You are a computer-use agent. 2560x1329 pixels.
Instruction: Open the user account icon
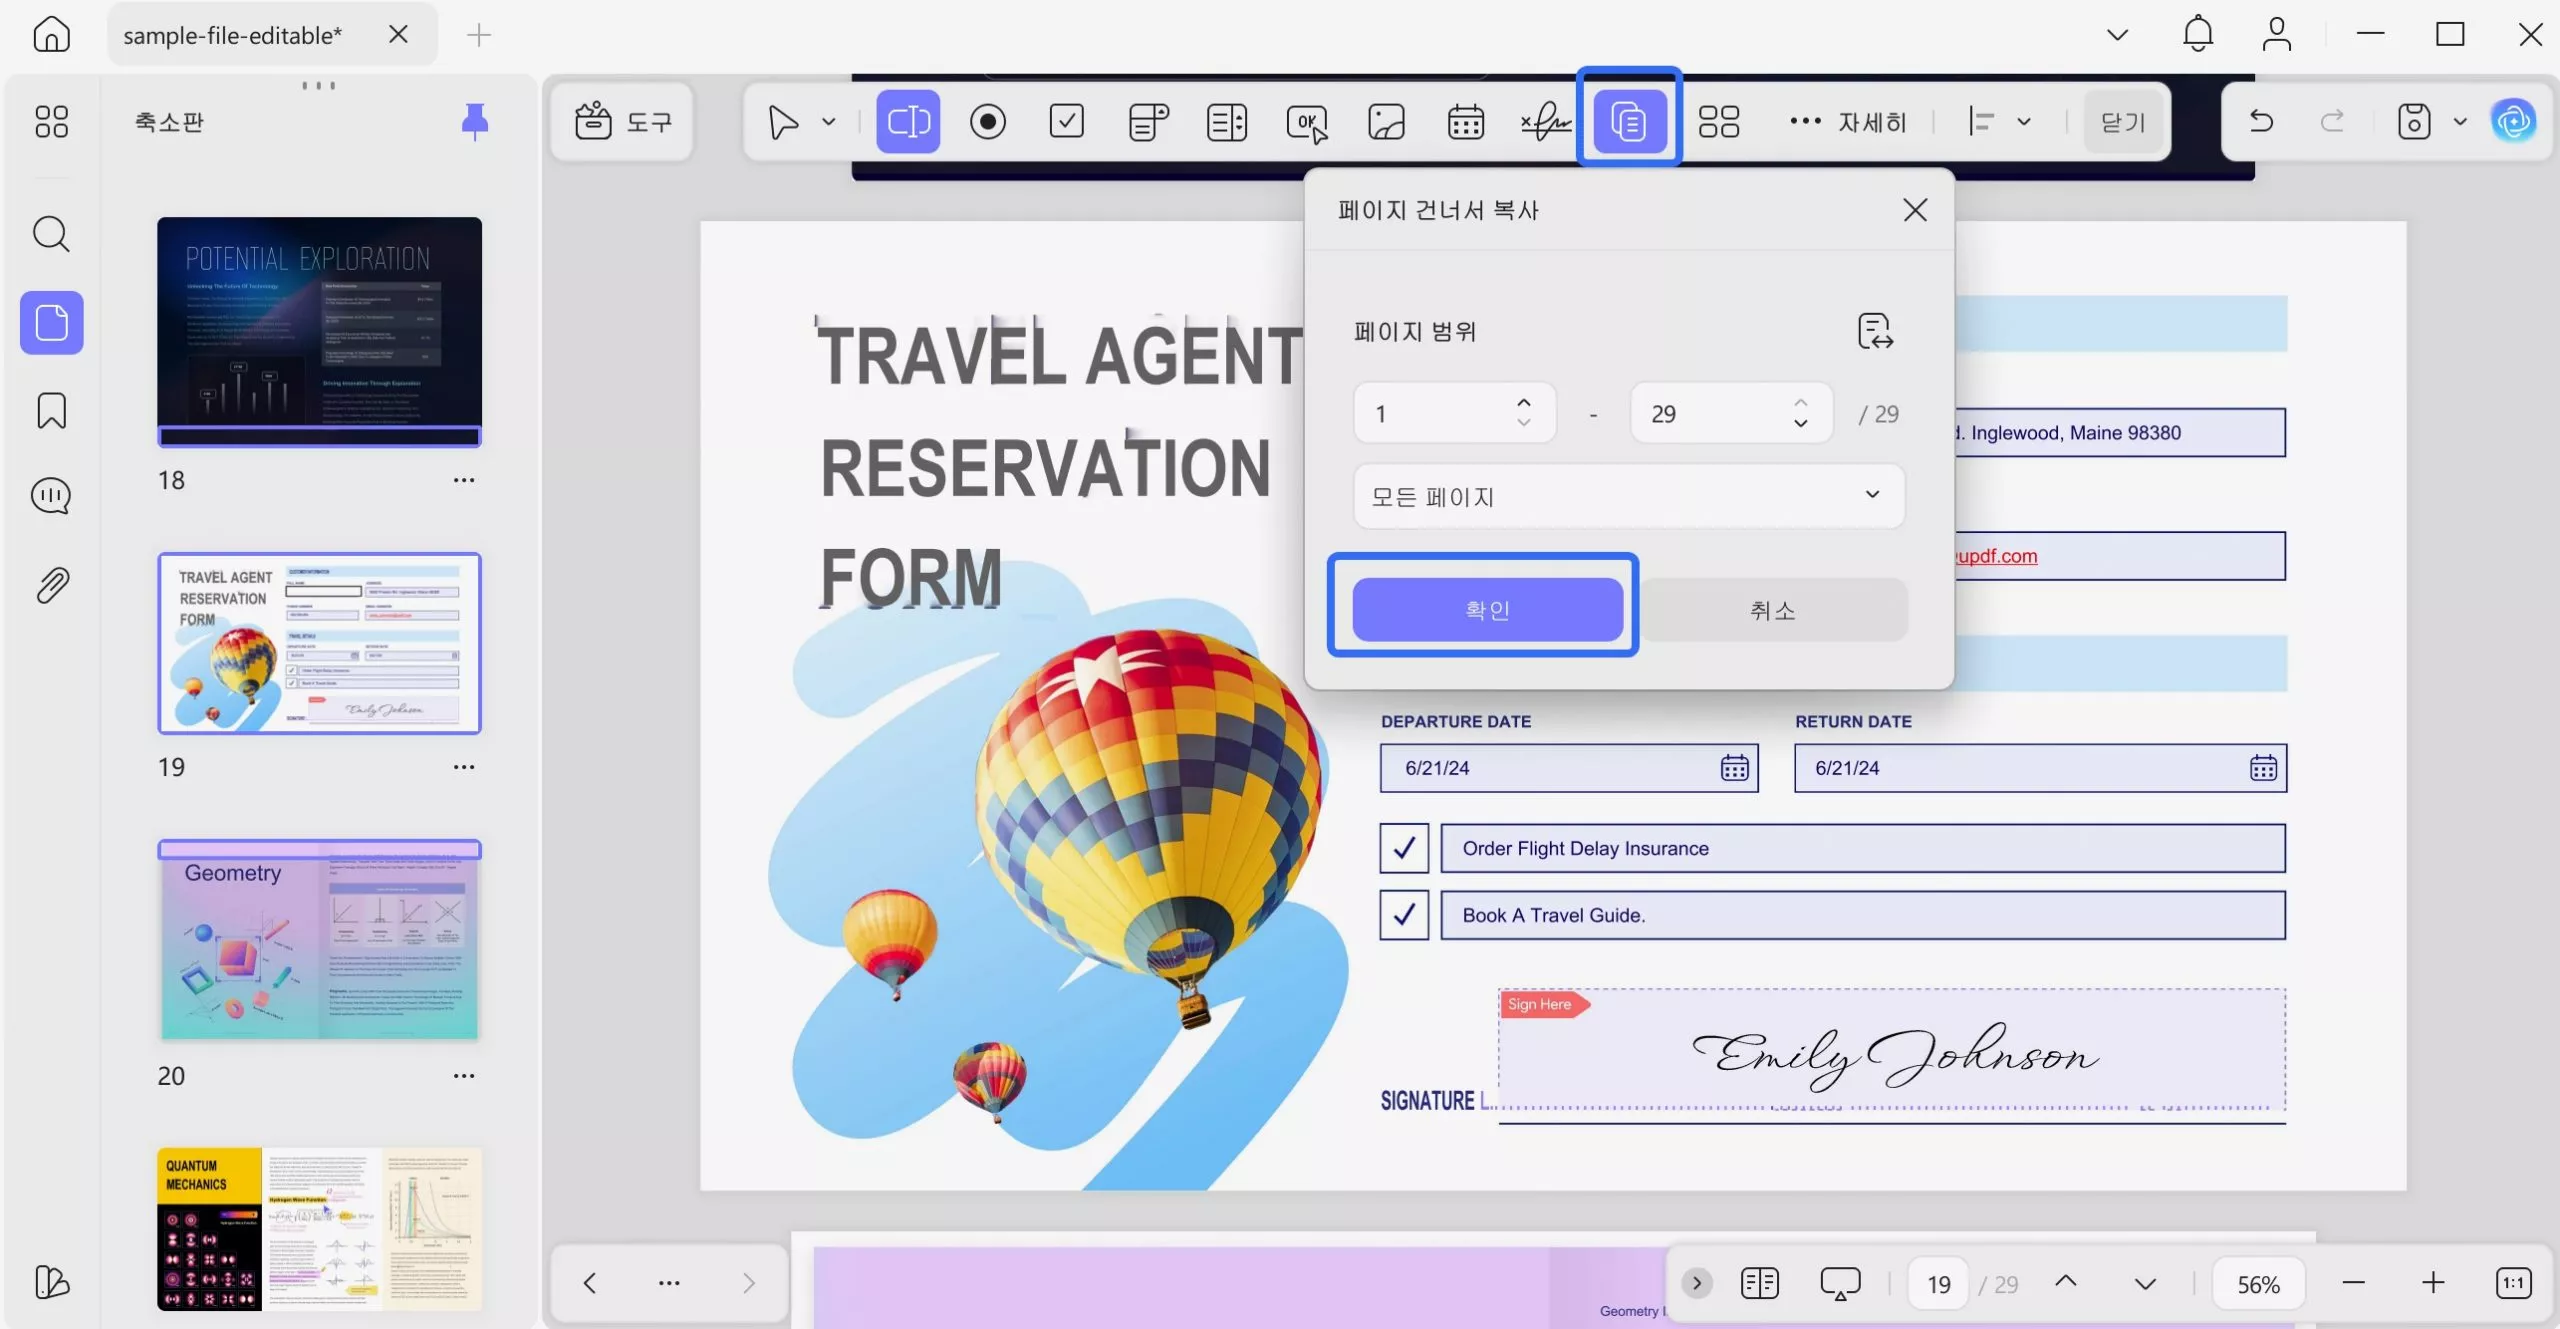coord(2277,34)
